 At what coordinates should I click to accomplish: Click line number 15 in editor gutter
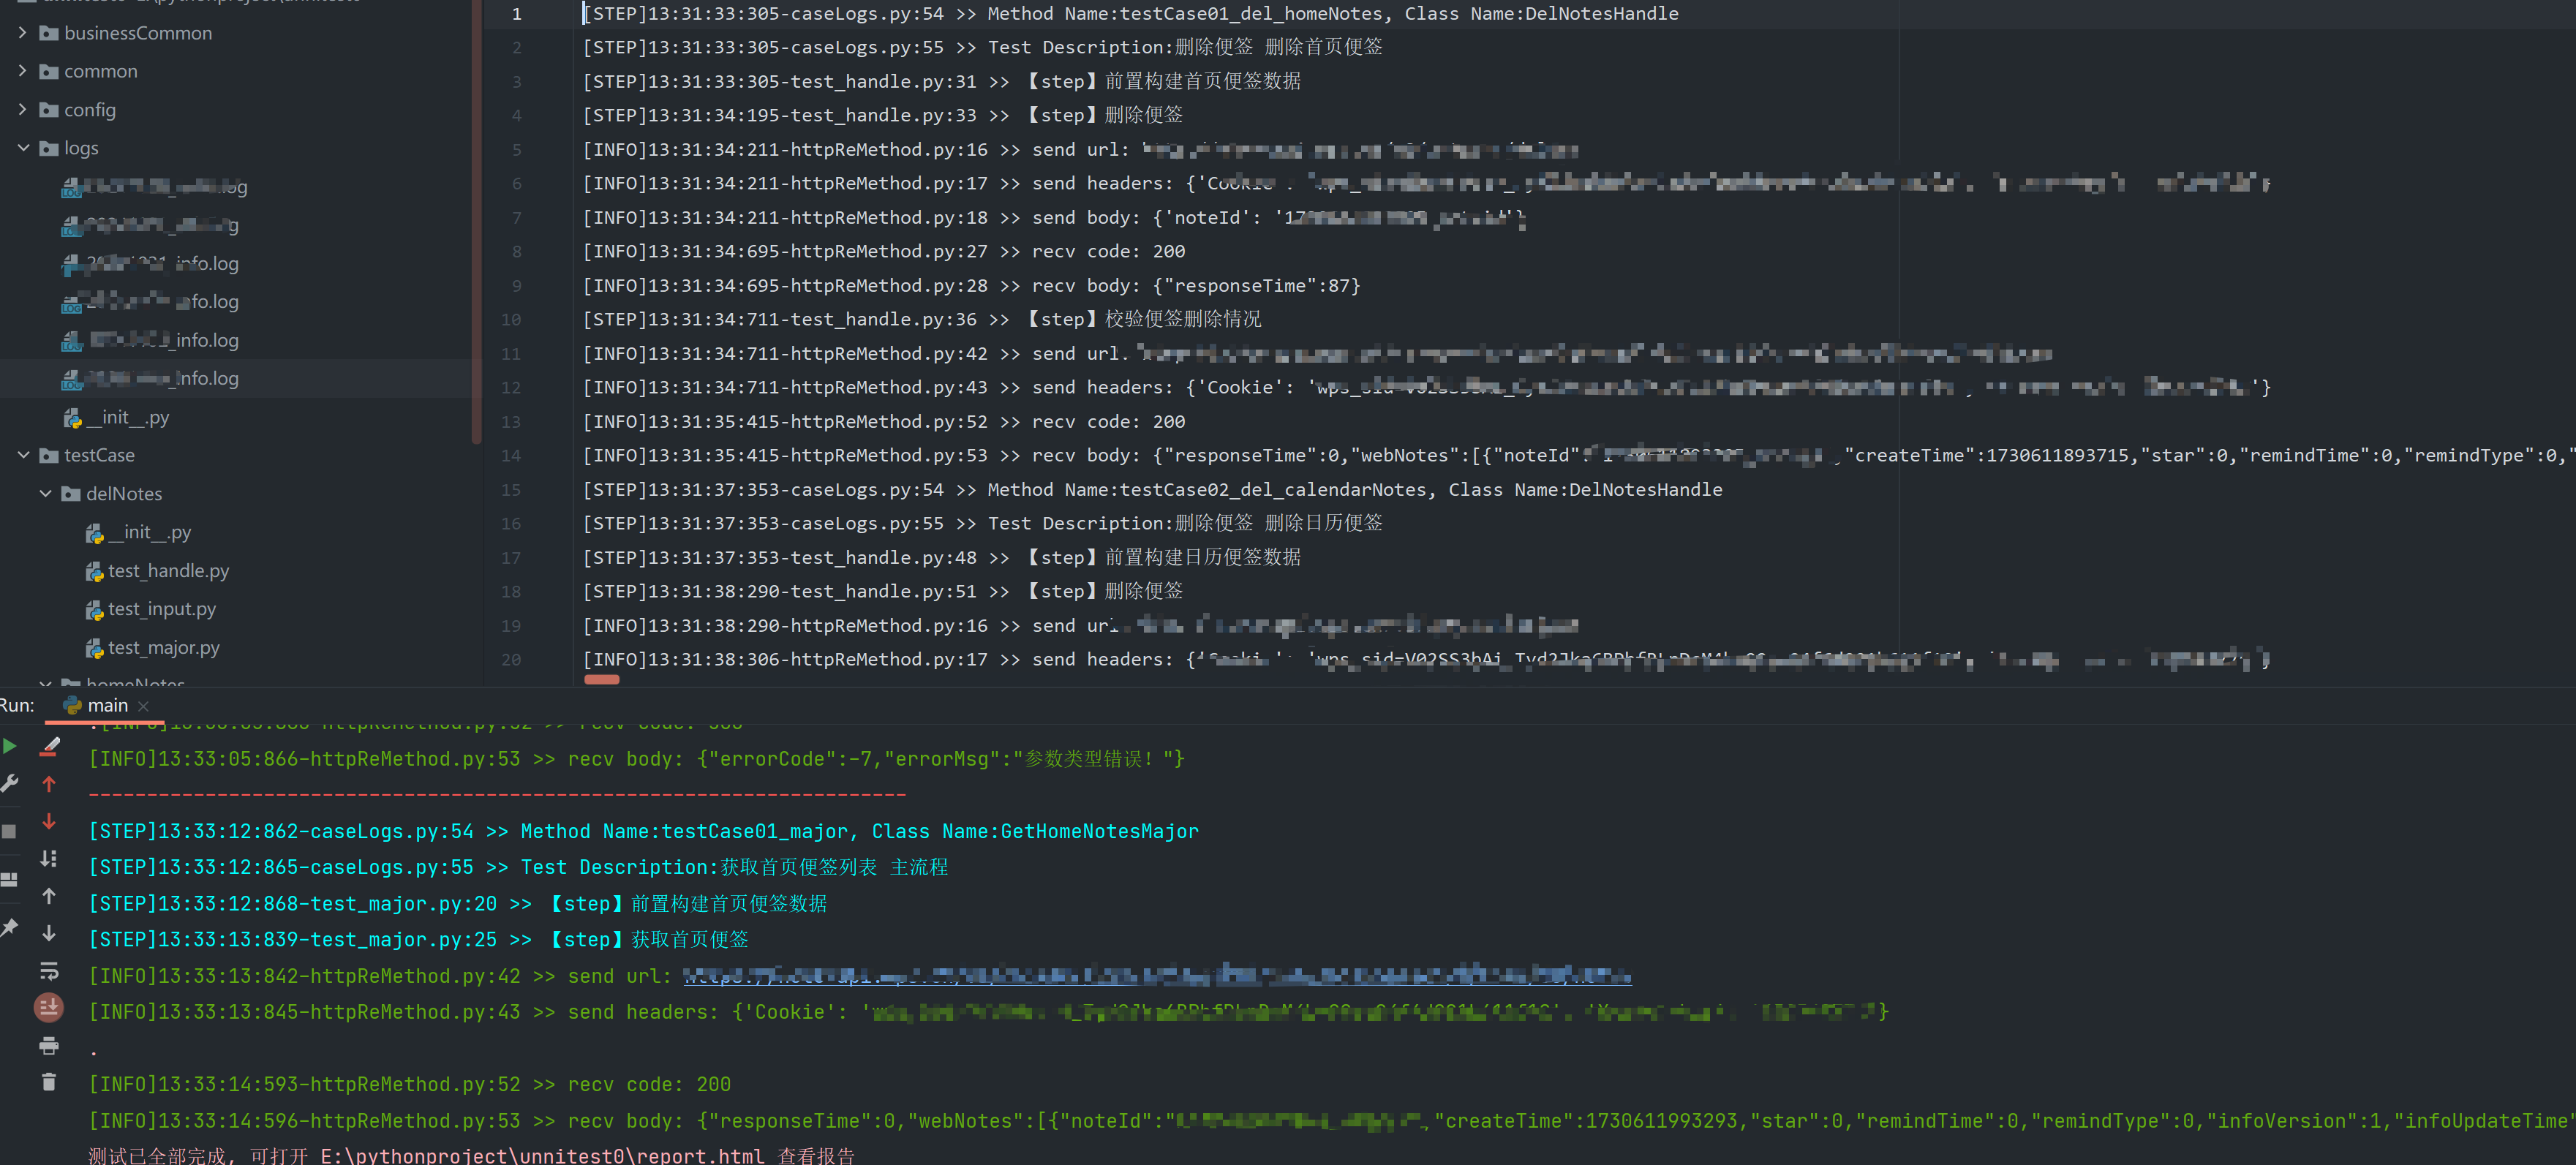511,490
